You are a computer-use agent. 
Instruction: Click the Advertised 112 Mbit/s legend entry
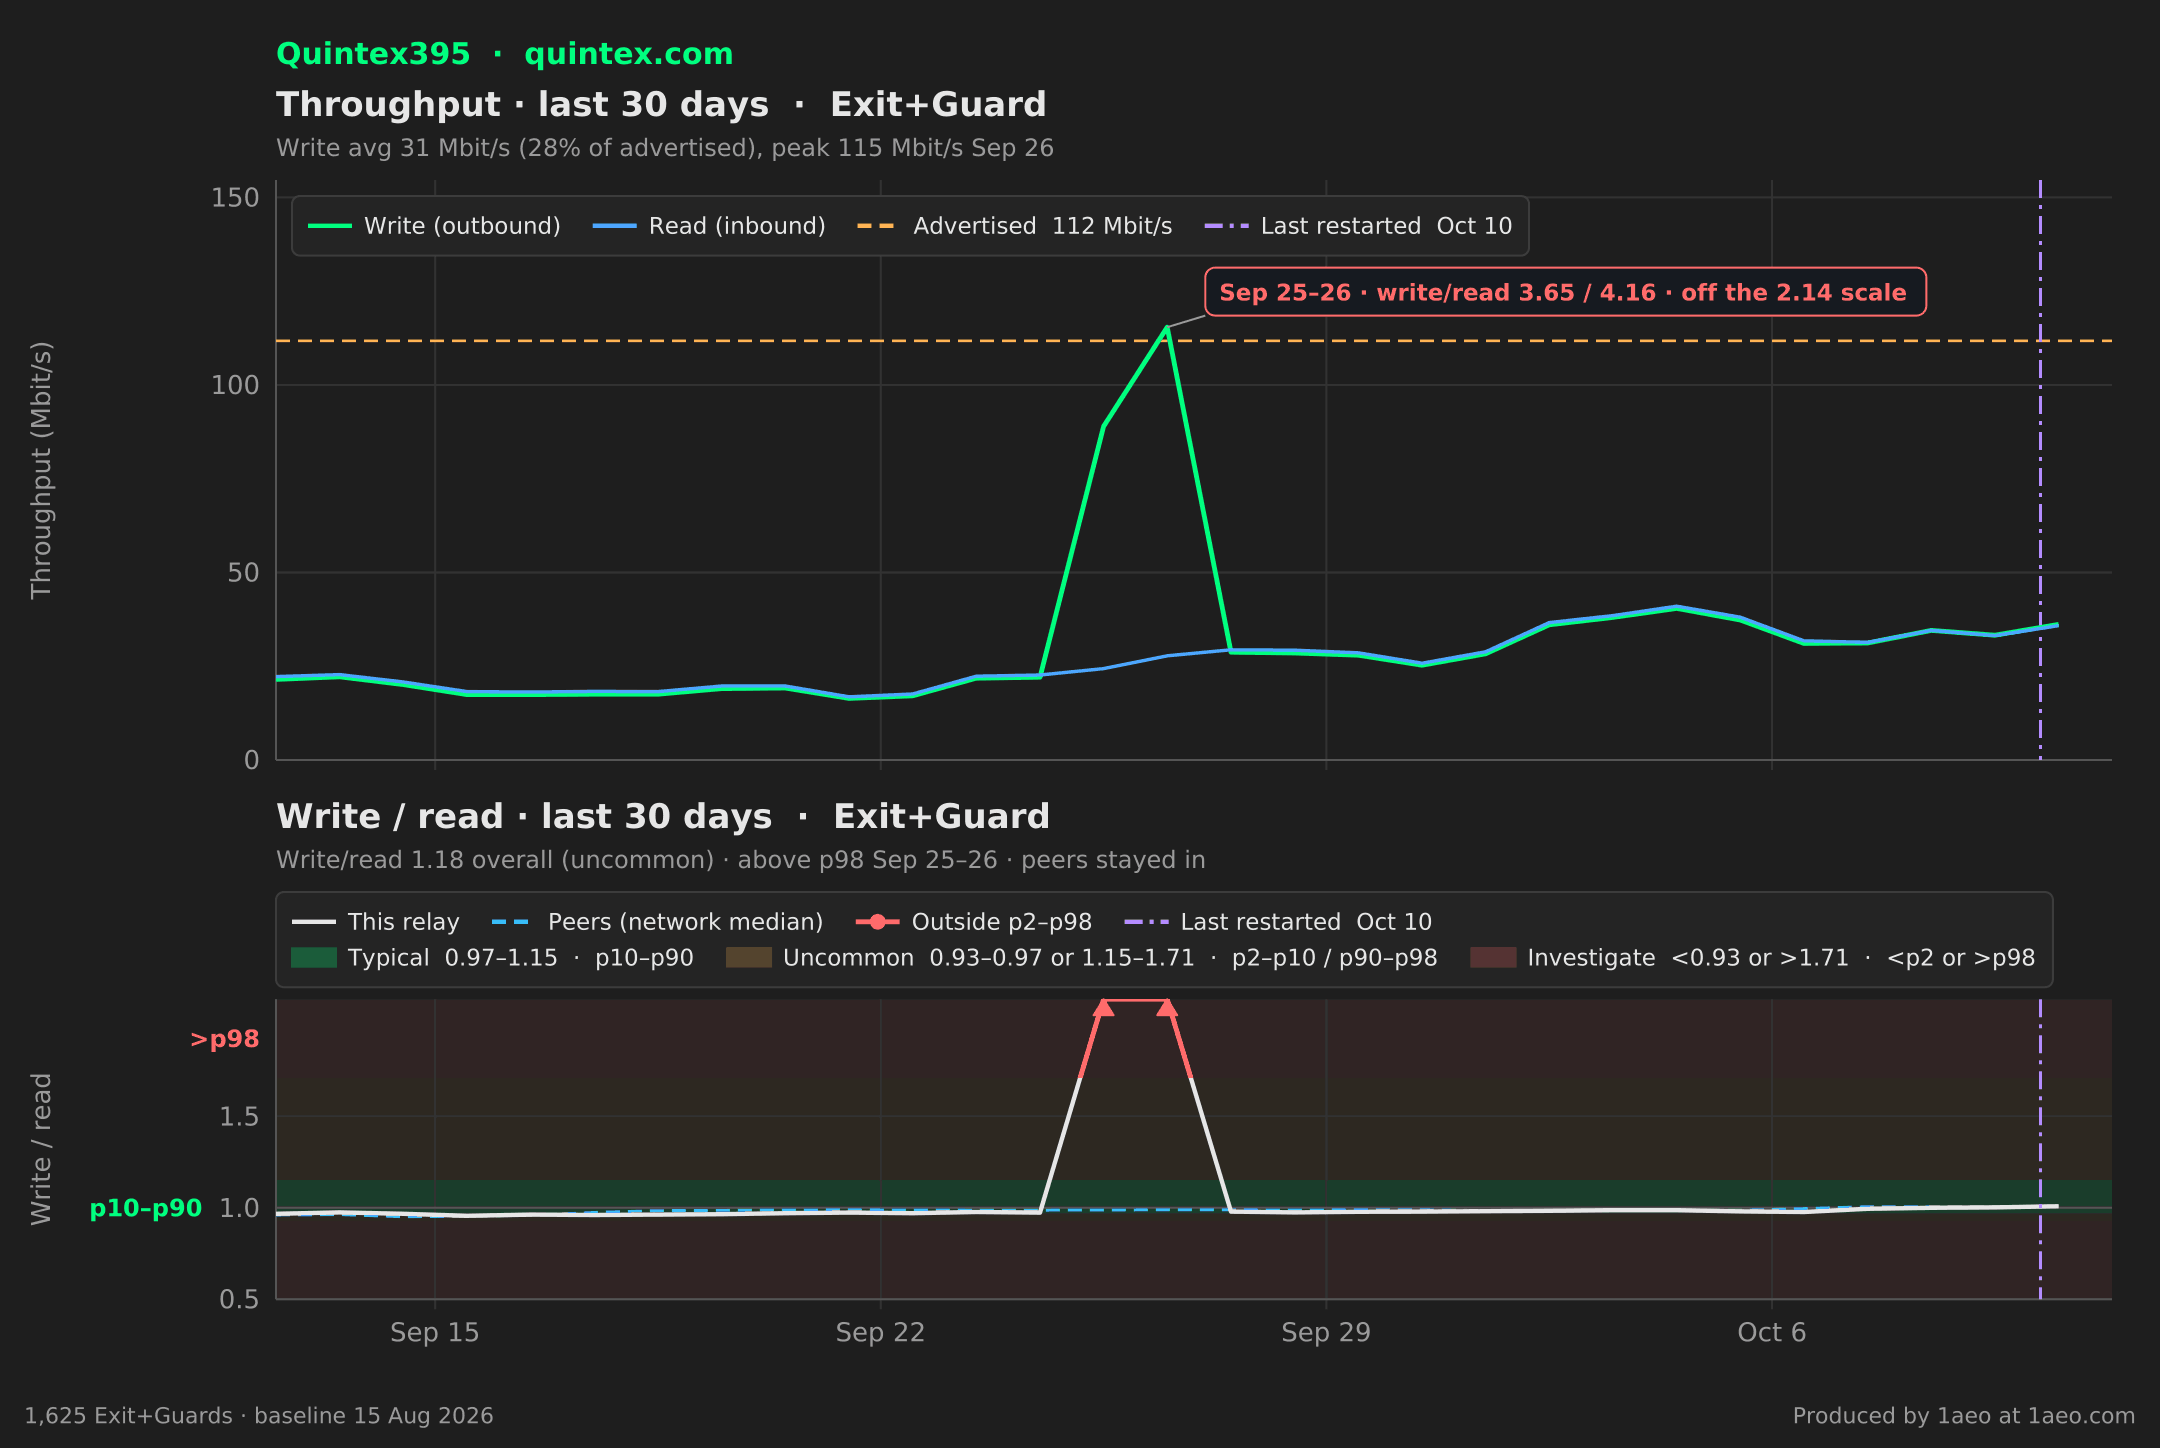[x=1014, y=226]
